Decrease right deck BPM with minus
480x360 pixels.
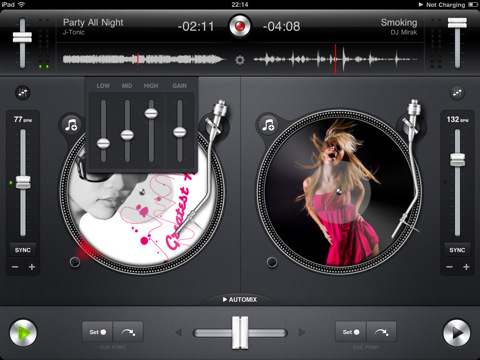tap(449, 267)
